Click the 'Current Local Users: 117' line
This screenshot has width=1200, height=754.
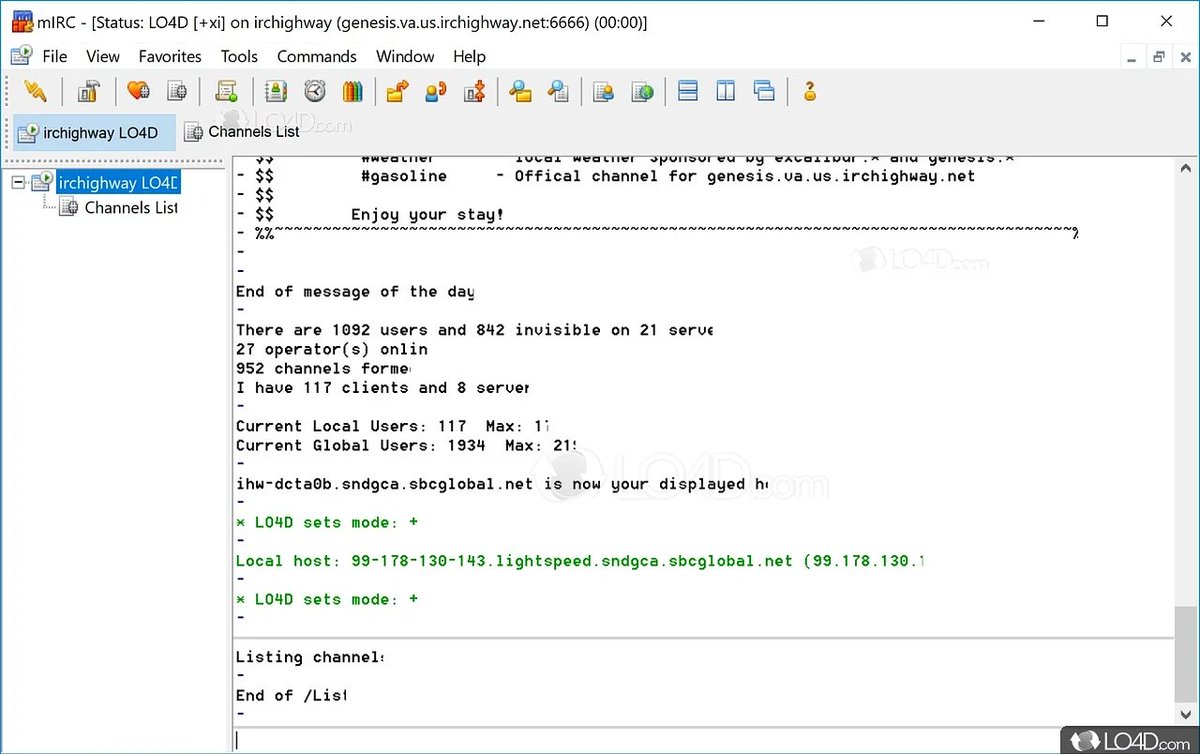tap(393, 426)
